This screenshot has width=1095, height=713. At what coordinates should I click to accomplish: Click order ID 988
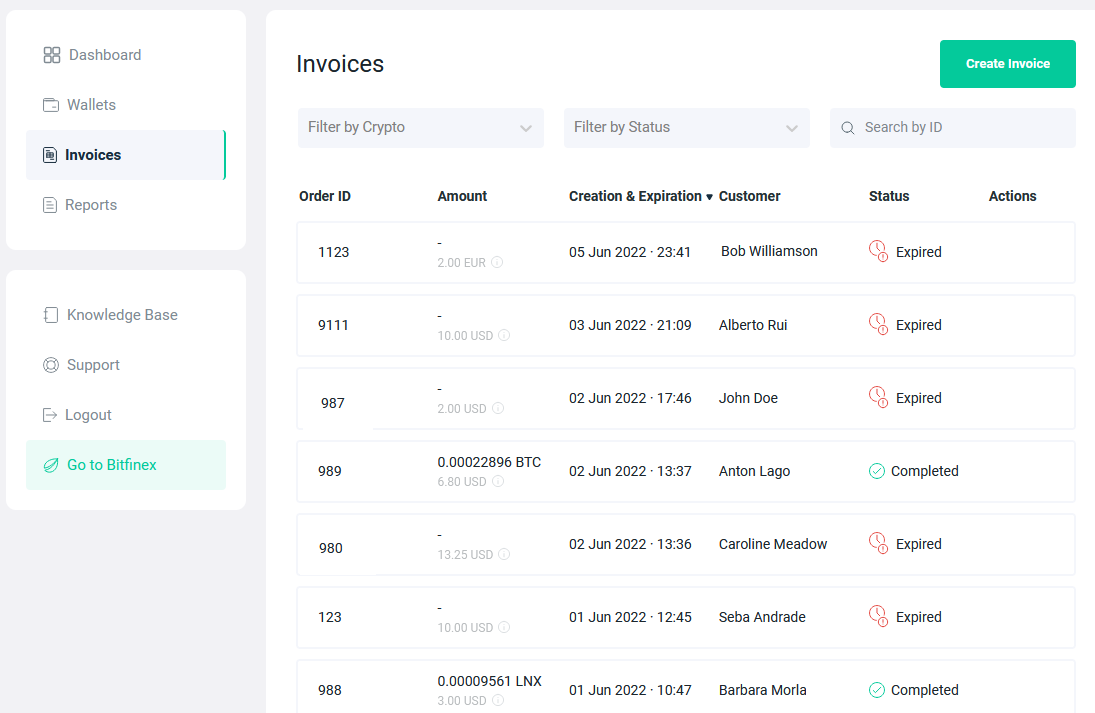point(330,691)
